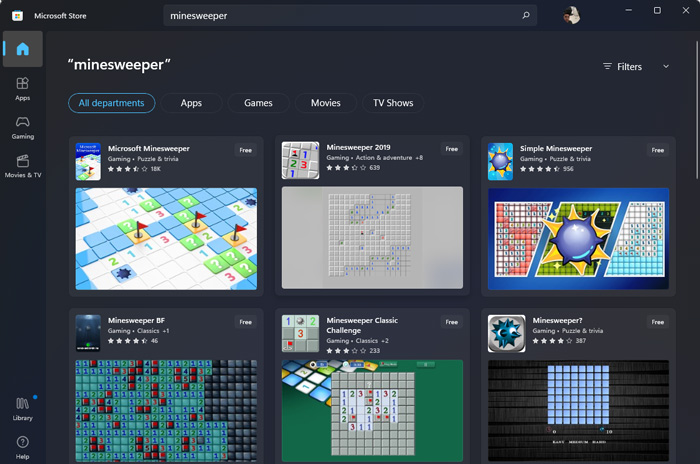Switch to the Games filter tab

[x=258, y=103]
